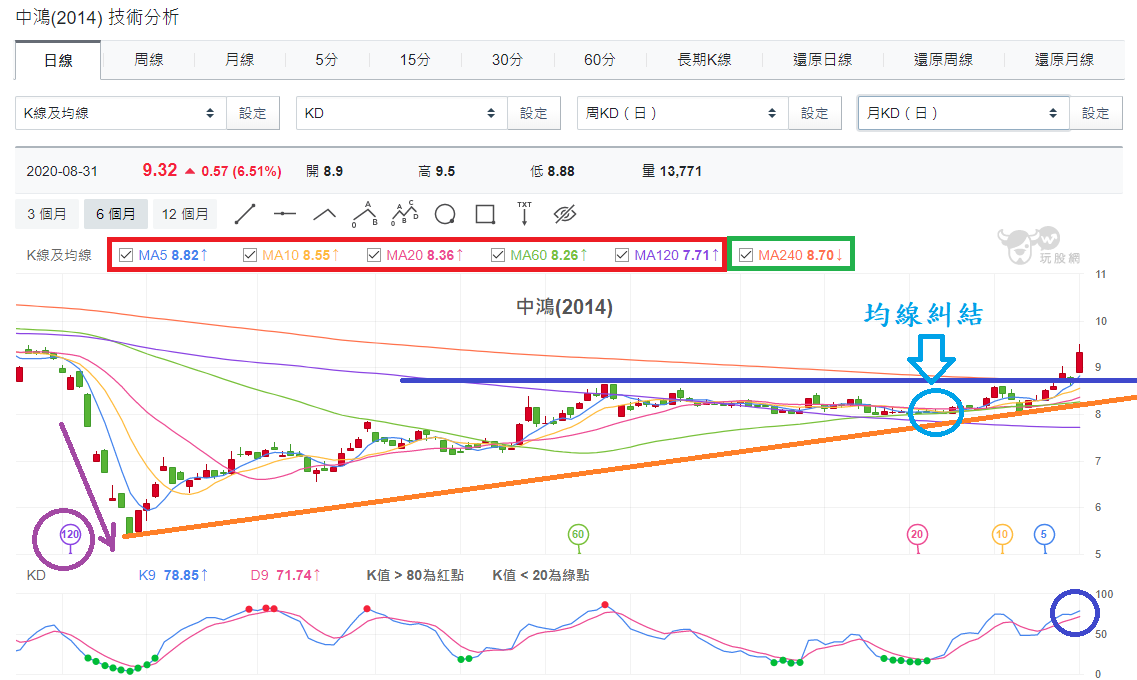Click the MA120 marker on the chart
The image size is (1137, 680).
(70, 535)
